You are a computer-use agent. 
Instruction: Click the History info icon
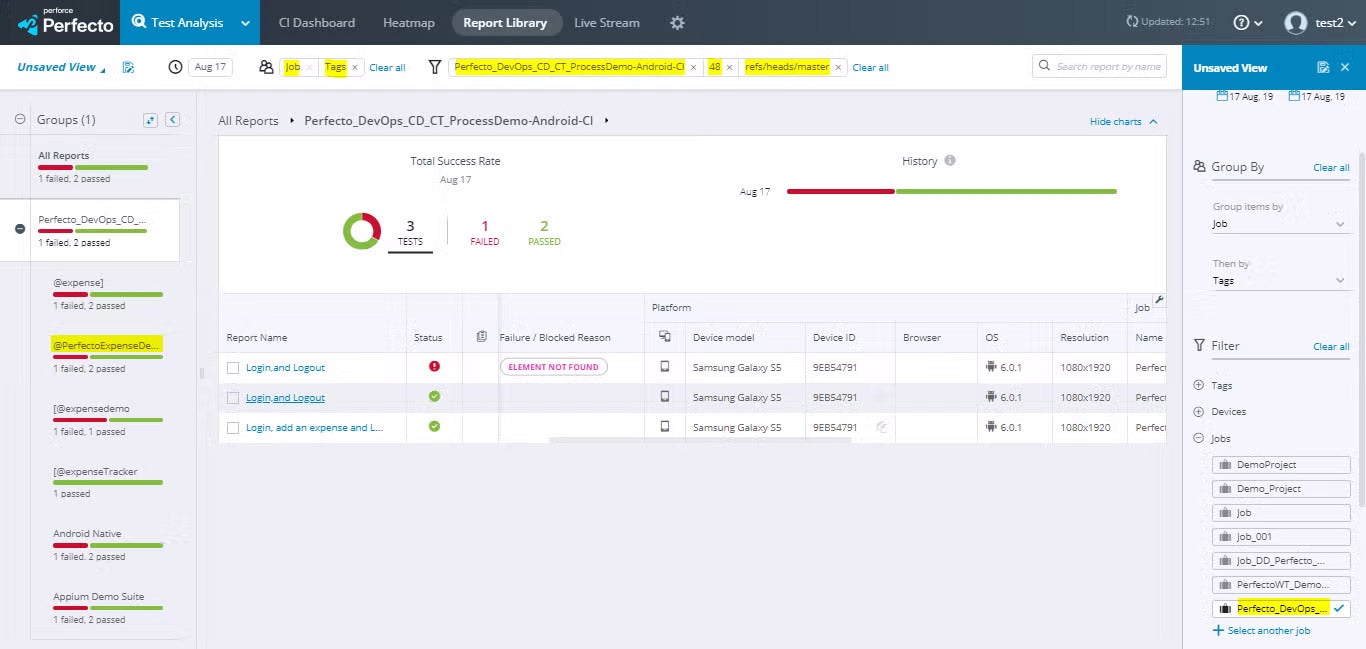pos(950,161)
